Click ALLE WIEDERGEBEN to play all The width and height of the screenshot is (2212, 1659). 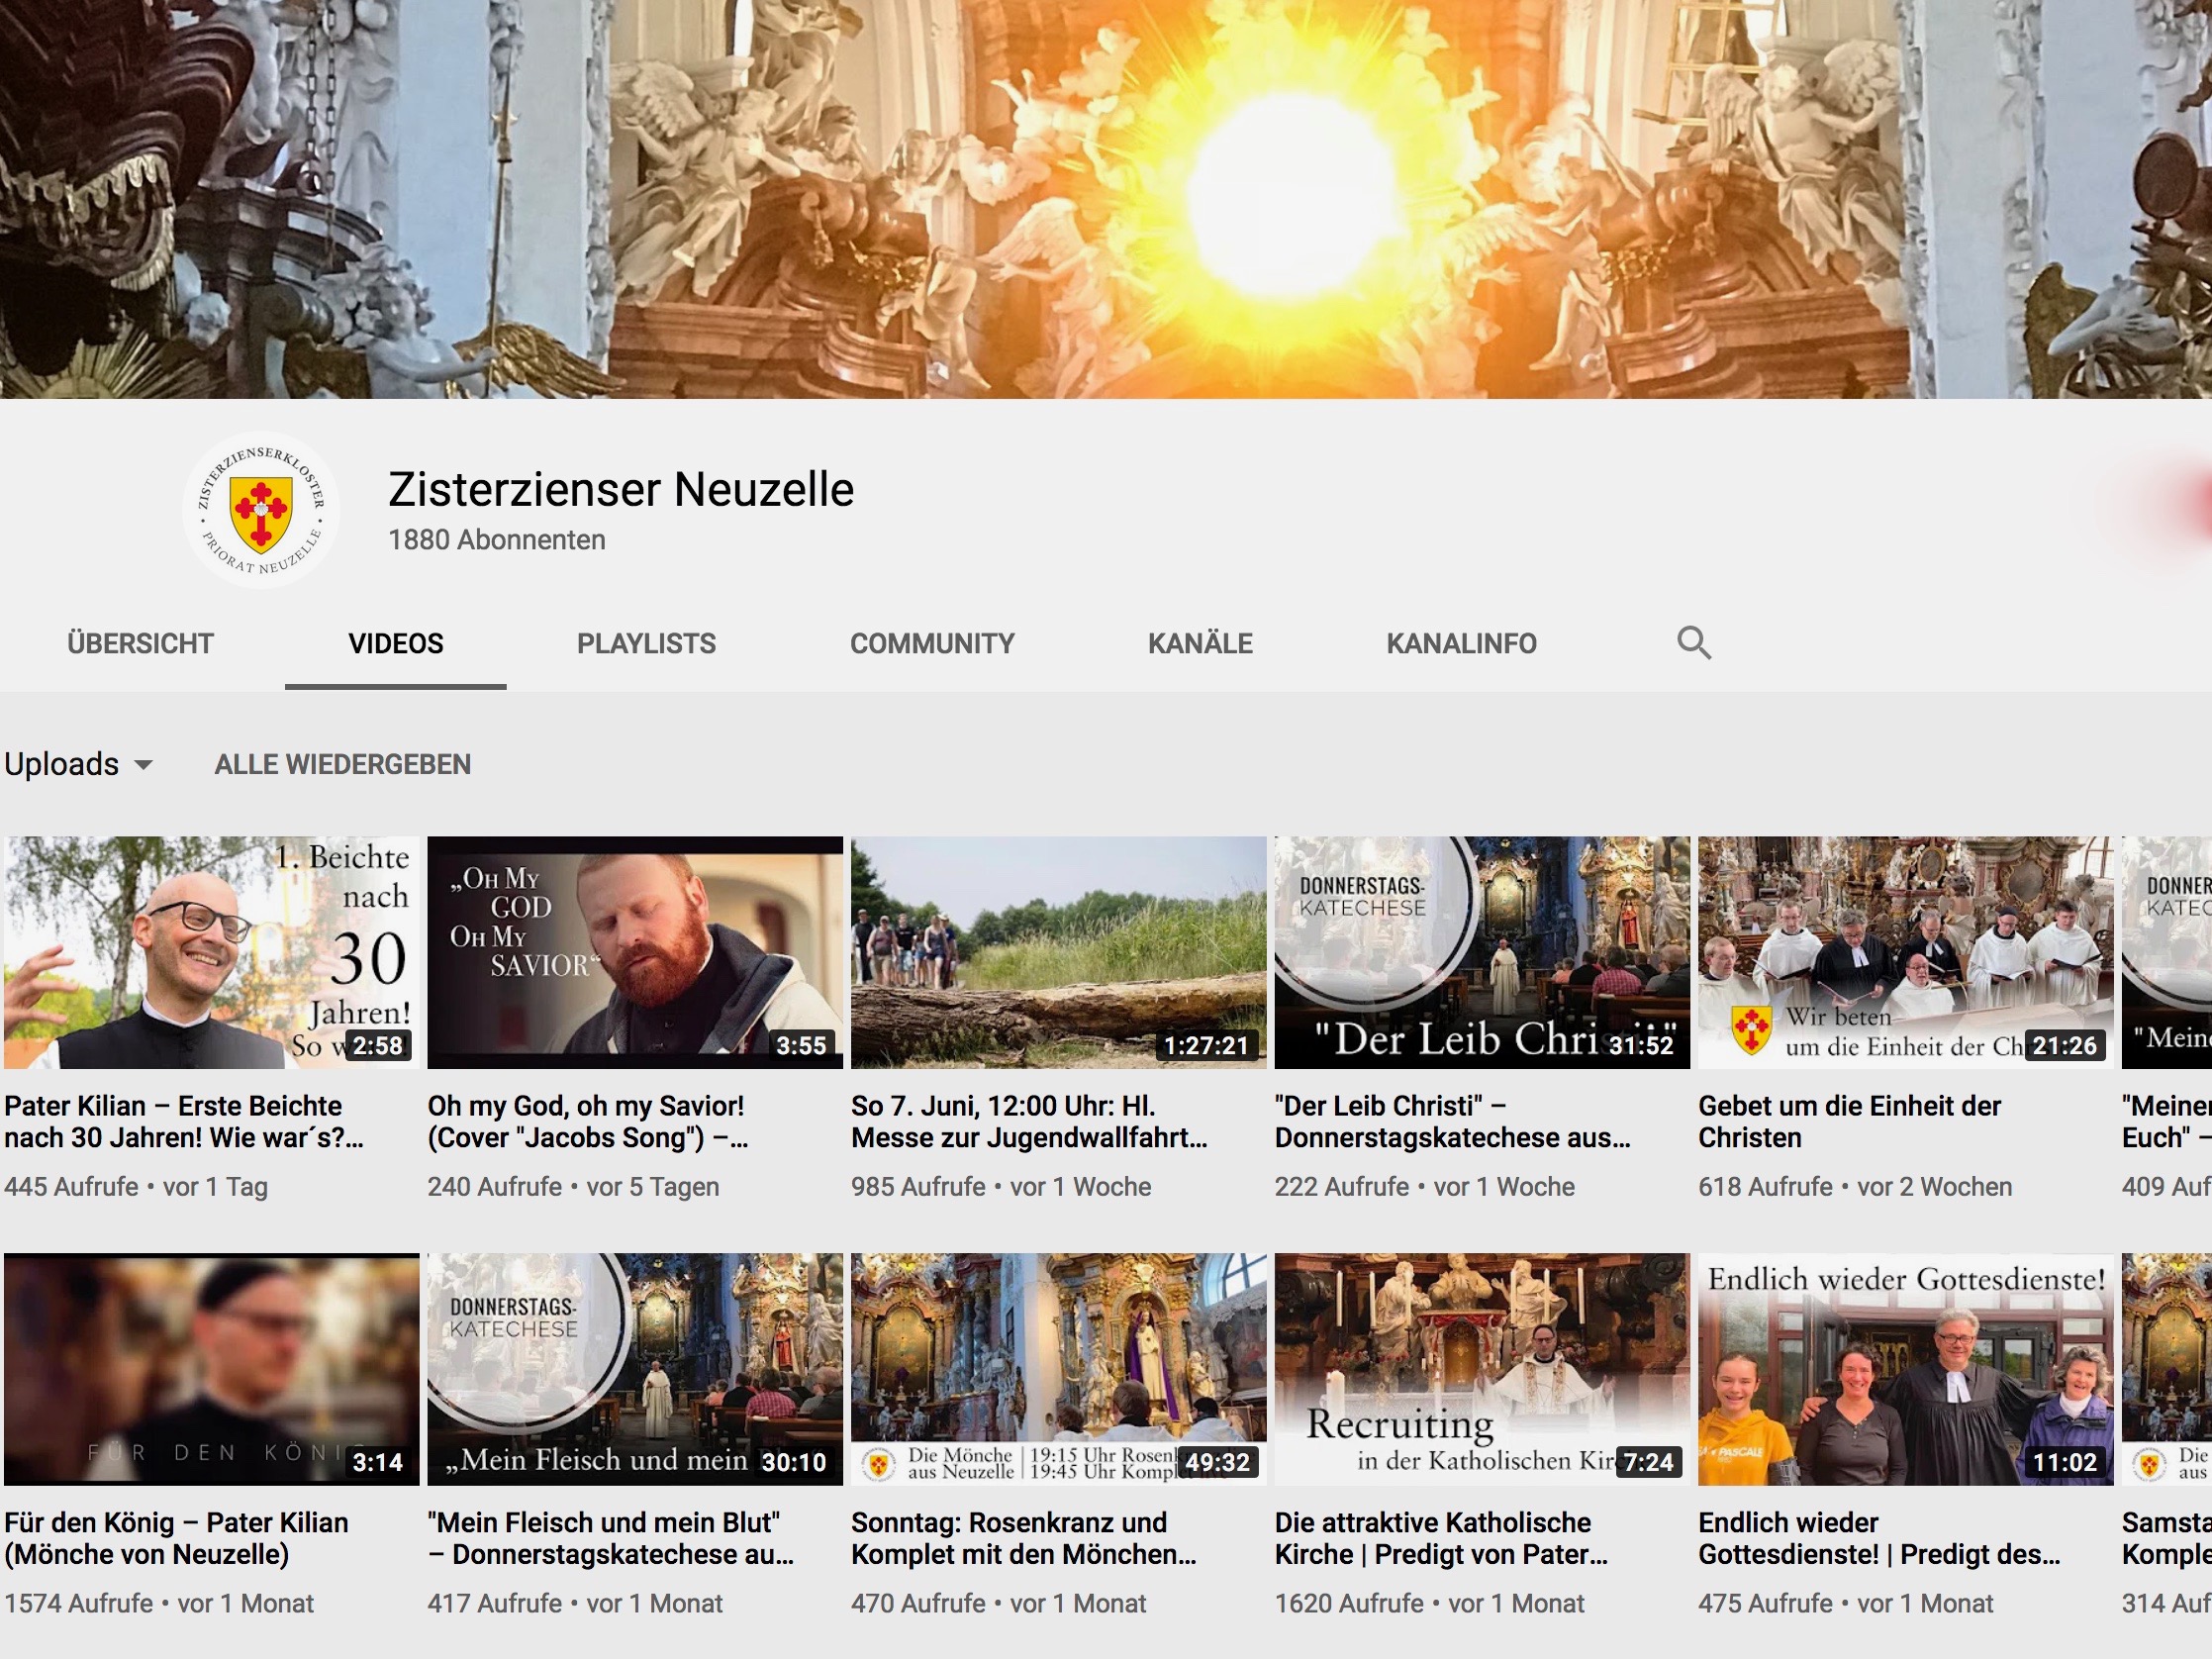[342, 764]
